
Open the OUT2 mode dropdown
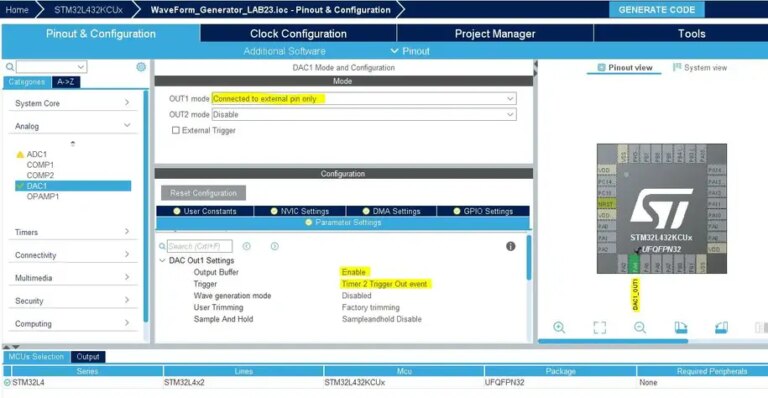(363, 115)
